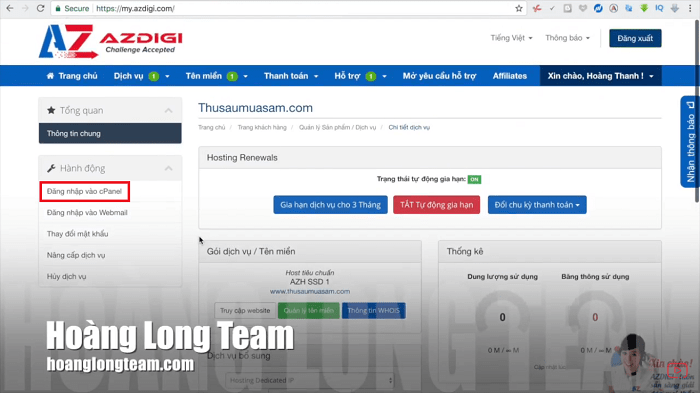This screenshot has width=700, height=393.
Task: Click Quản lý Sản phẩm / Dịch vụ breadcrumb
Action: [338, 127]
